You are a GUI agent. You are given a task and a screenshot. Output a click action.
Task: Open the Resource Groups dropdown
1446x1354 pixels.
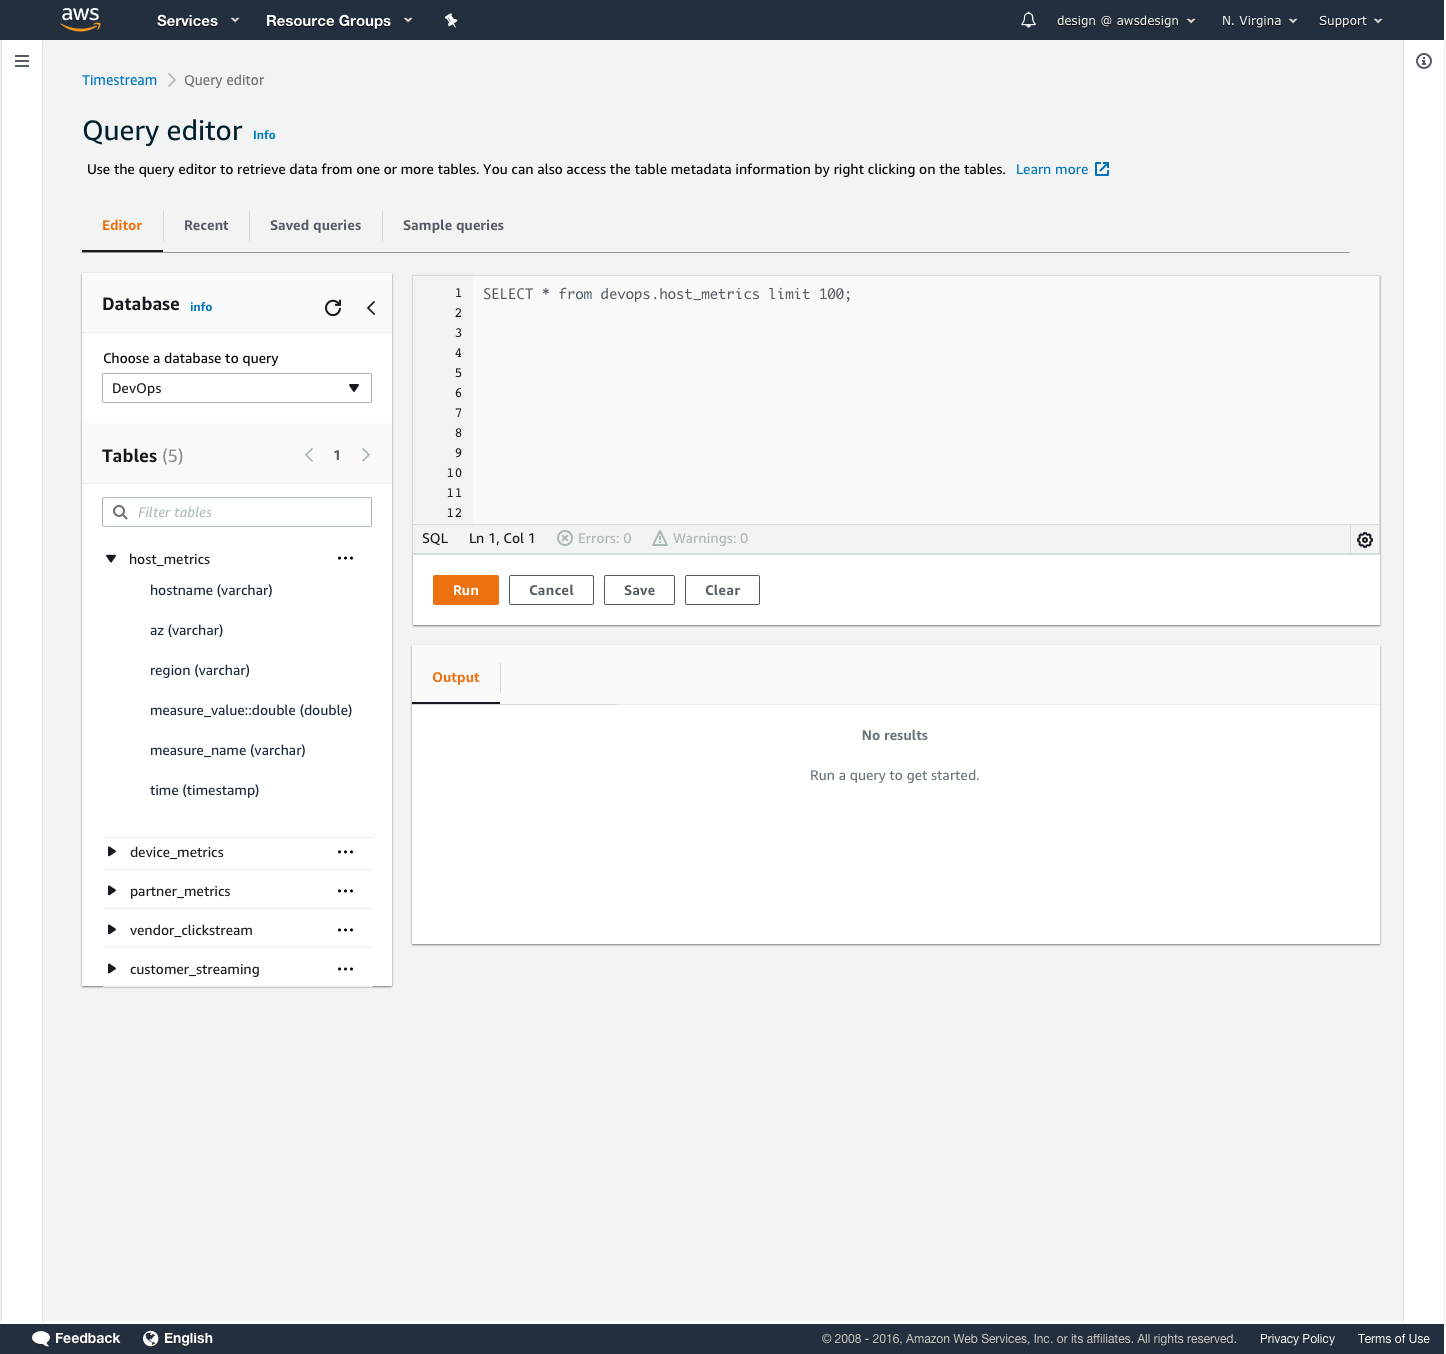tap(339, 20)
